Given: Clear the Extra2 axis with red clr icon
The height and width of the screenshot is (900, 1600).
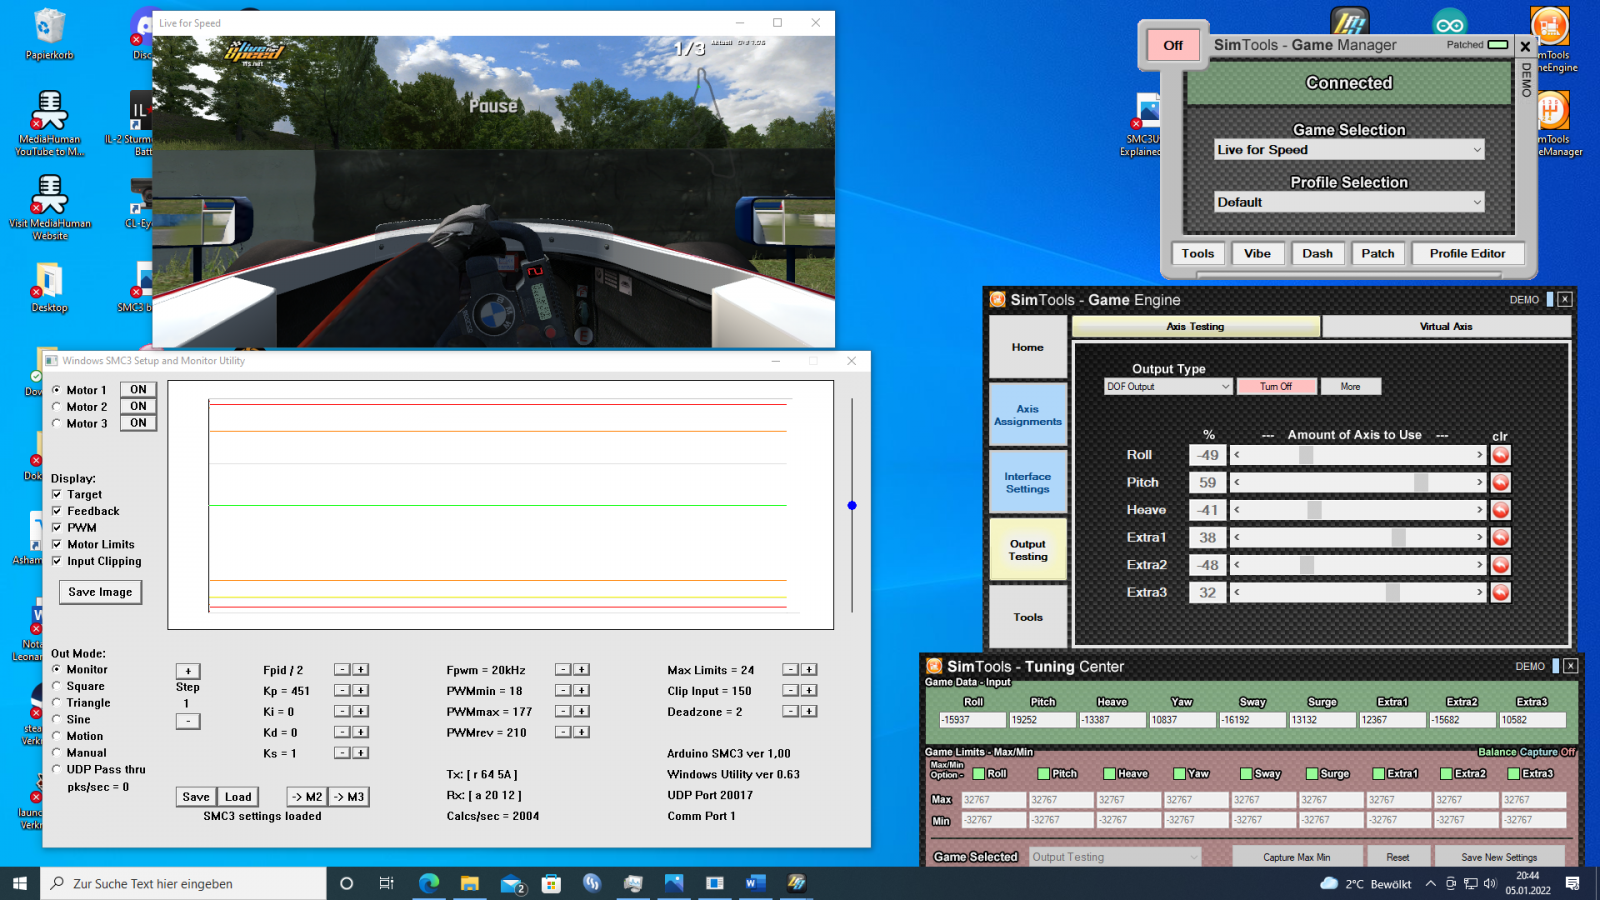Looking at the screenshot, I should (x=1500, y=565).
